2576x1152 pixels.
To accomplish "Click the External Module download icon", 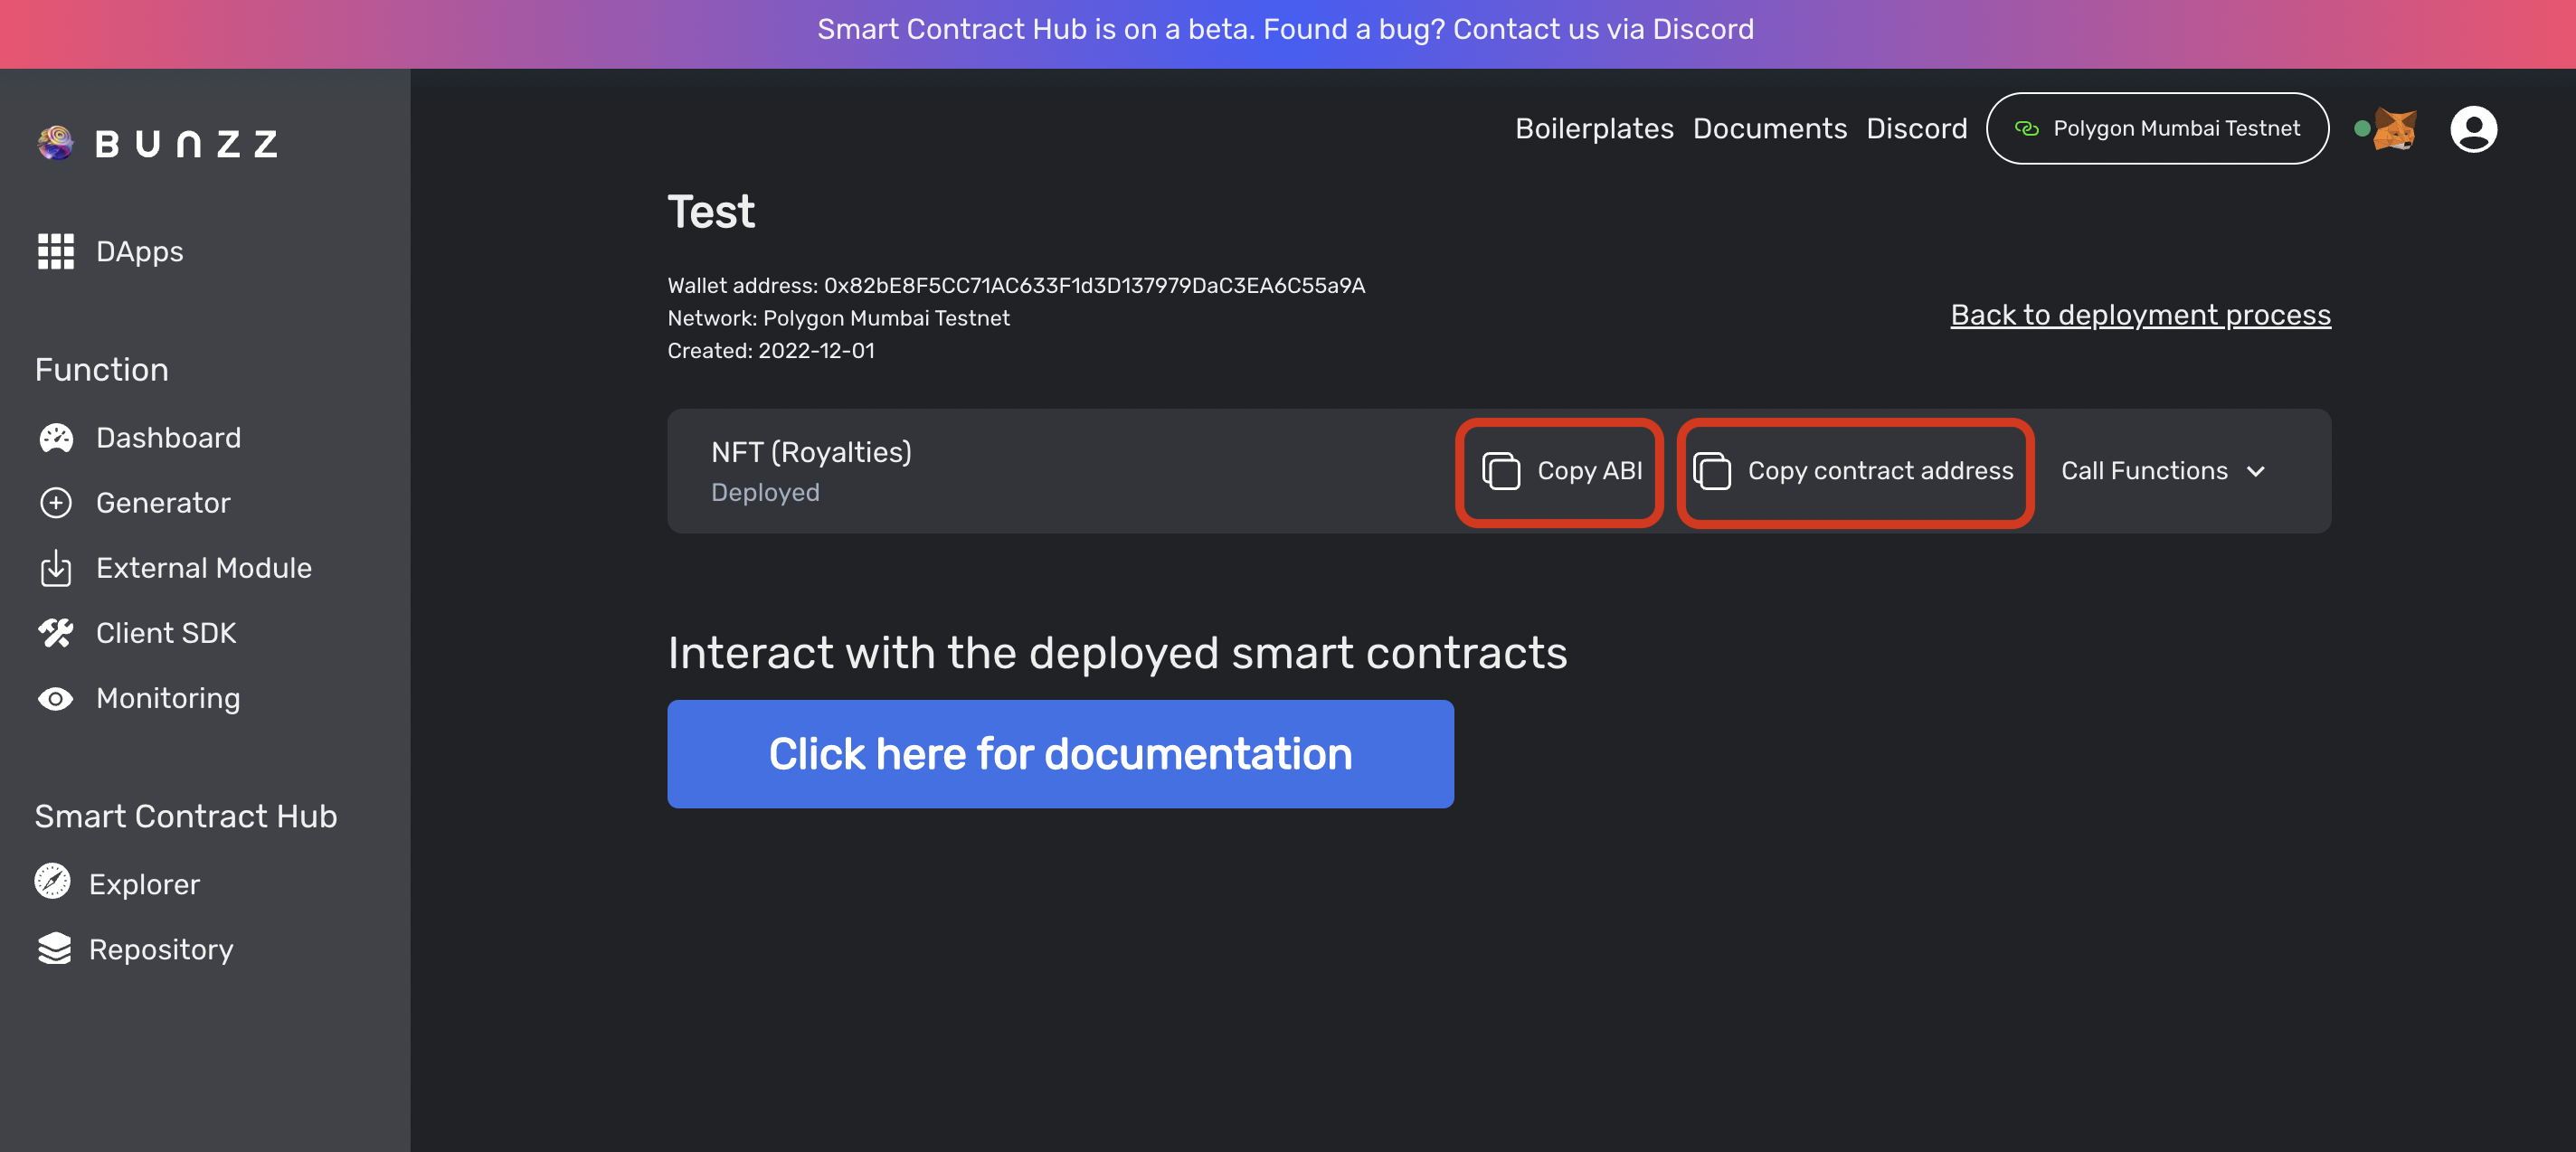I will pyautogui.click(x=56, y=568).
